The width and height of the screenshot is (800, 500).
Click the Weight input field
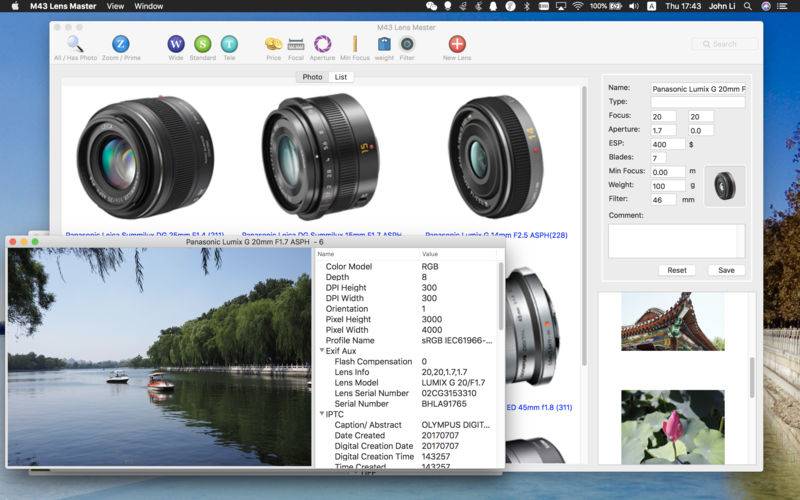click(x=668, y=186)
